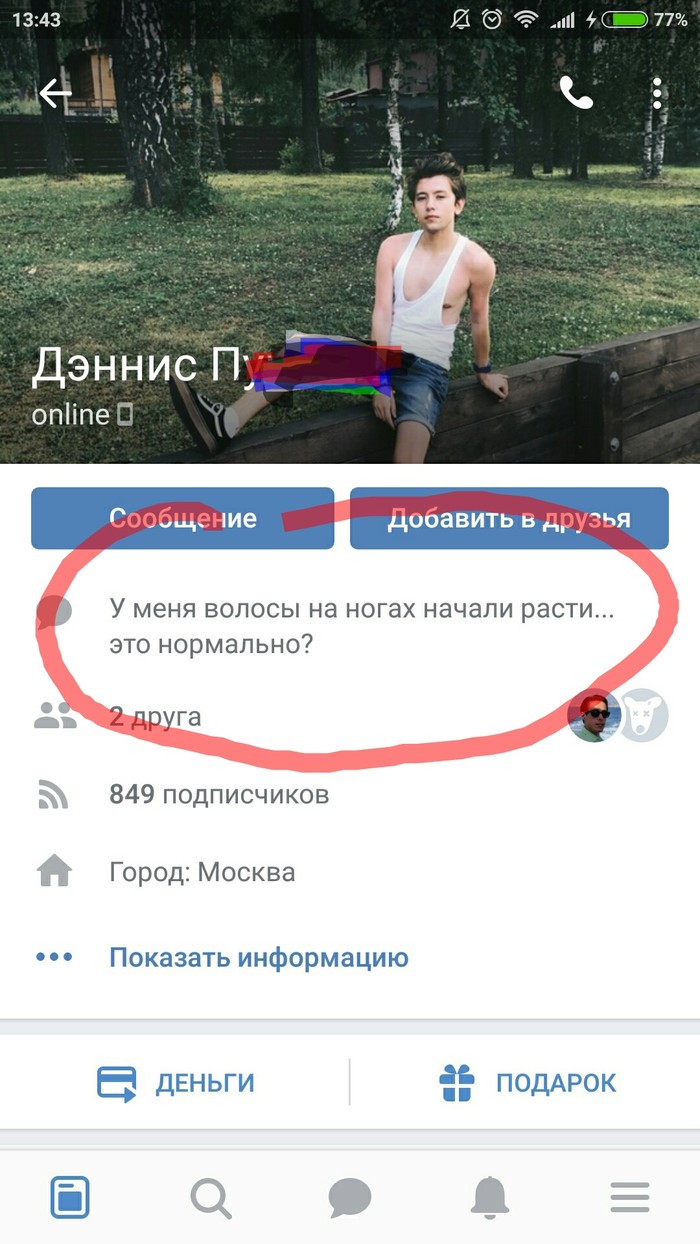Expand Показать информацию
Viewport: 700px width, 1244px height.
(x=259, y=957)
